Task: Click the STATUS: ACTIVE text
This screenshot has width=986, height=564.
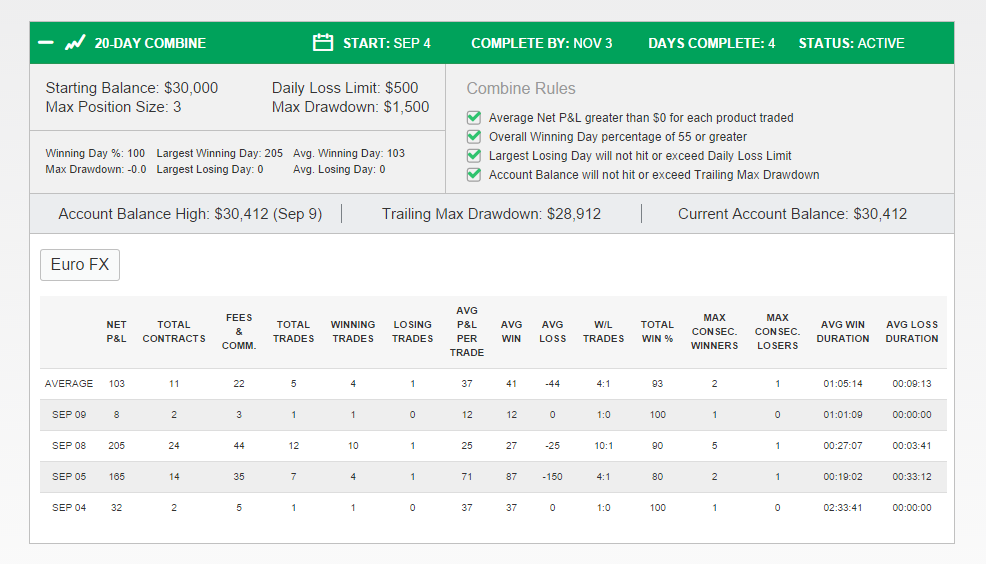Action: 851,43
